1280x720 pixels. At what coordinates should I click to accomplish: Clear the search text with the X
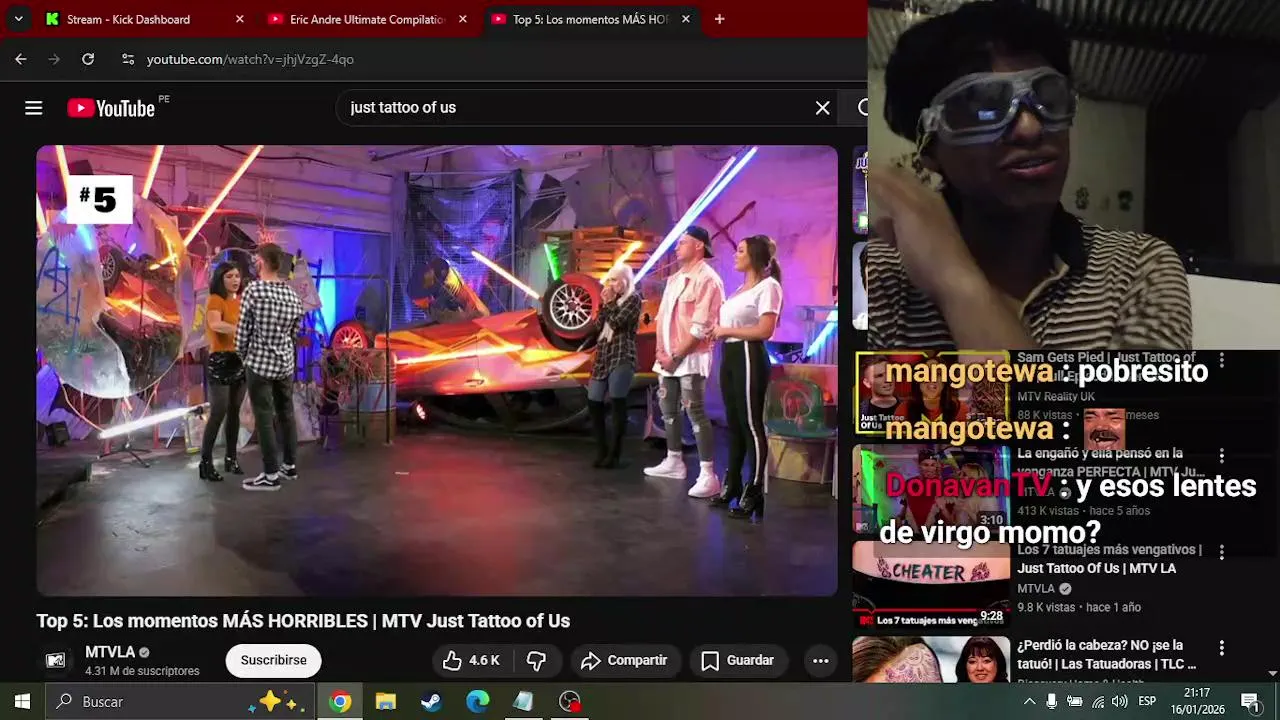click(x=822, y=108)
